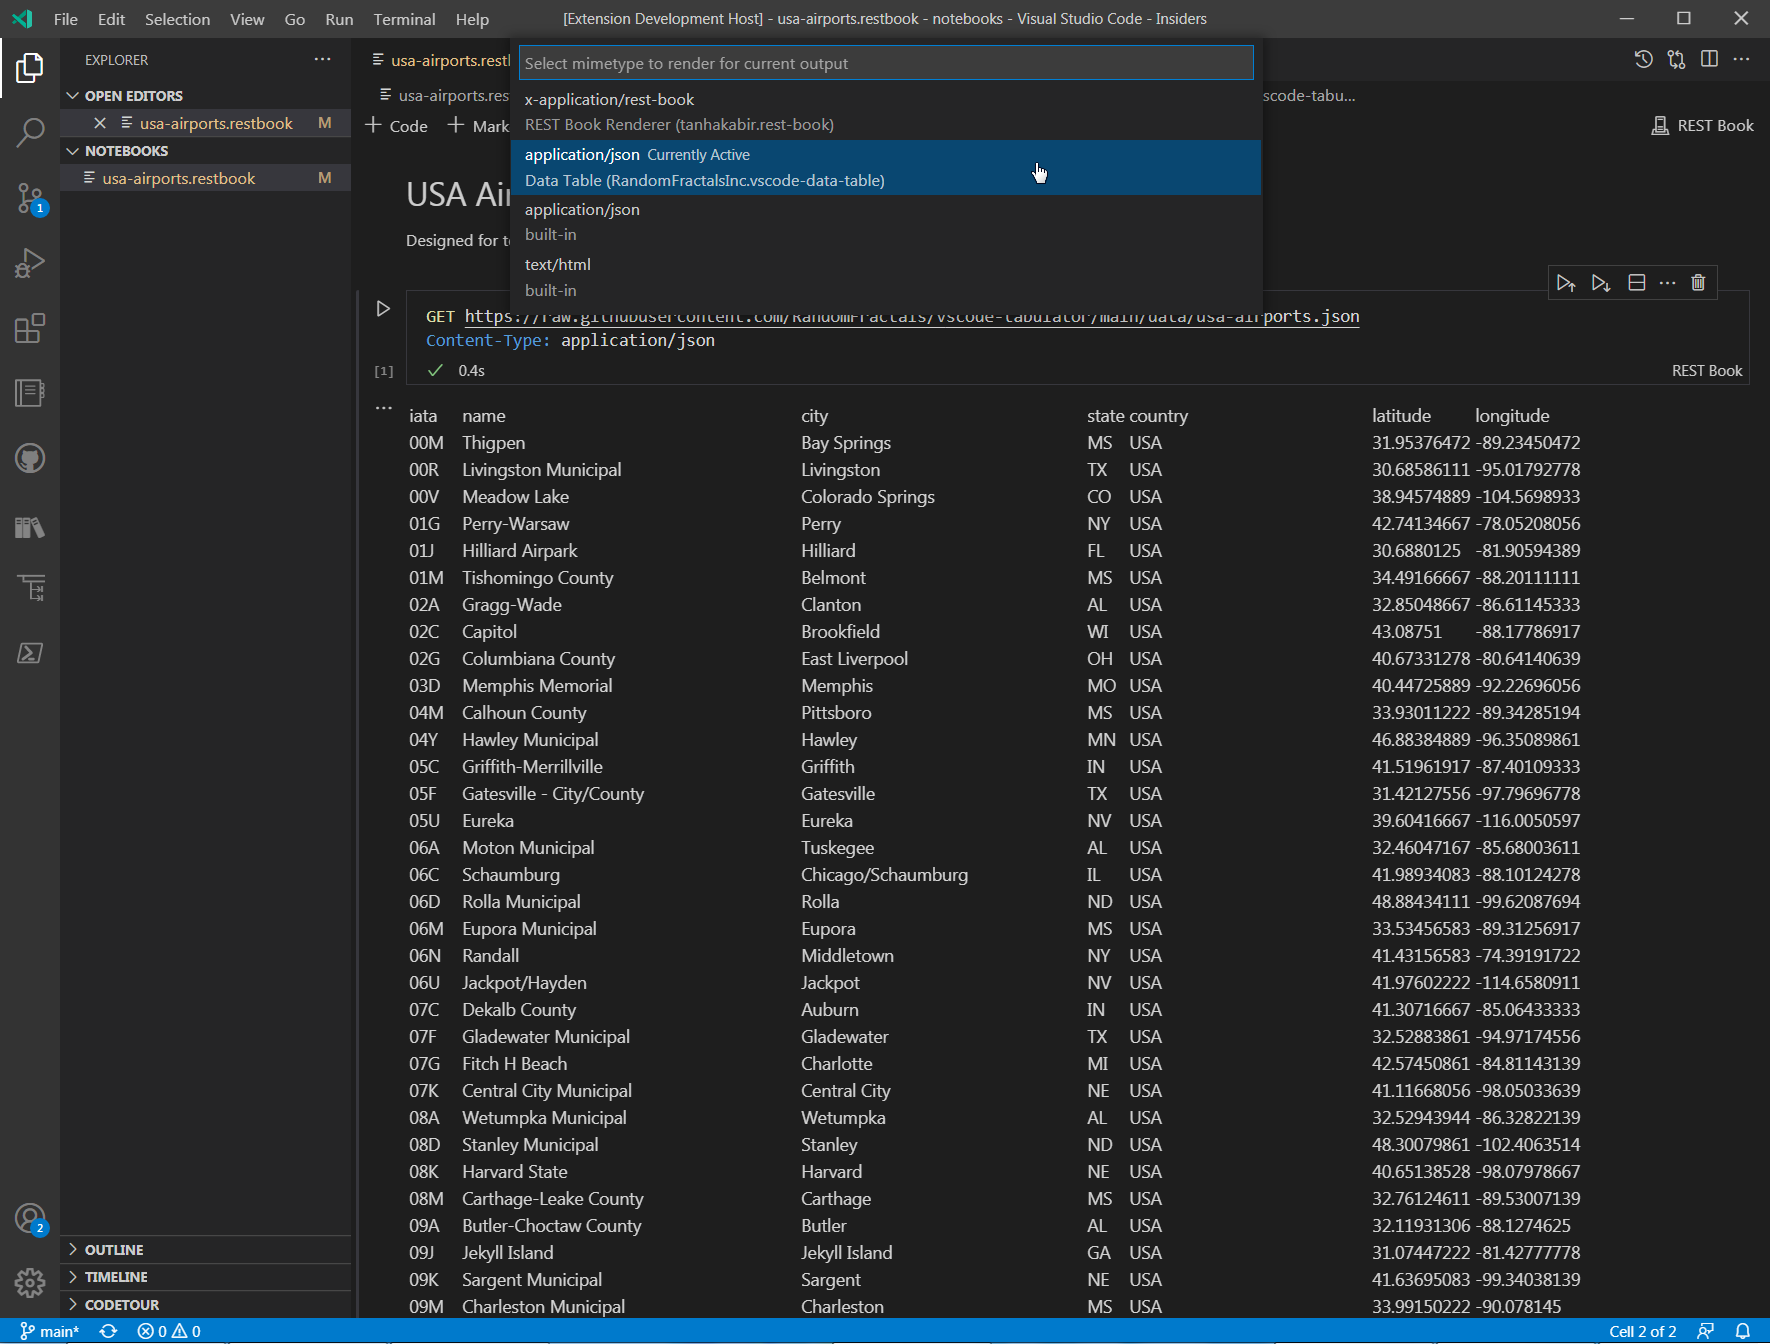Screen dimensions: 1770x1344
Task: Open the Run and Debug view
Action: 30,262
